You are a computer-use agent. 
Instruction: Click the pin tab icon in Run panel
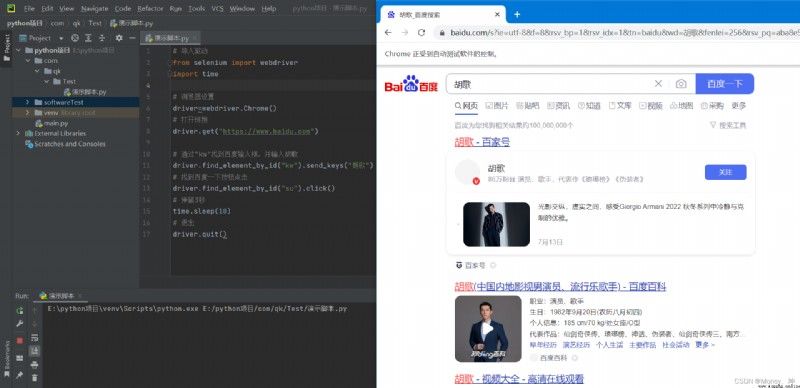click(20, 375)
